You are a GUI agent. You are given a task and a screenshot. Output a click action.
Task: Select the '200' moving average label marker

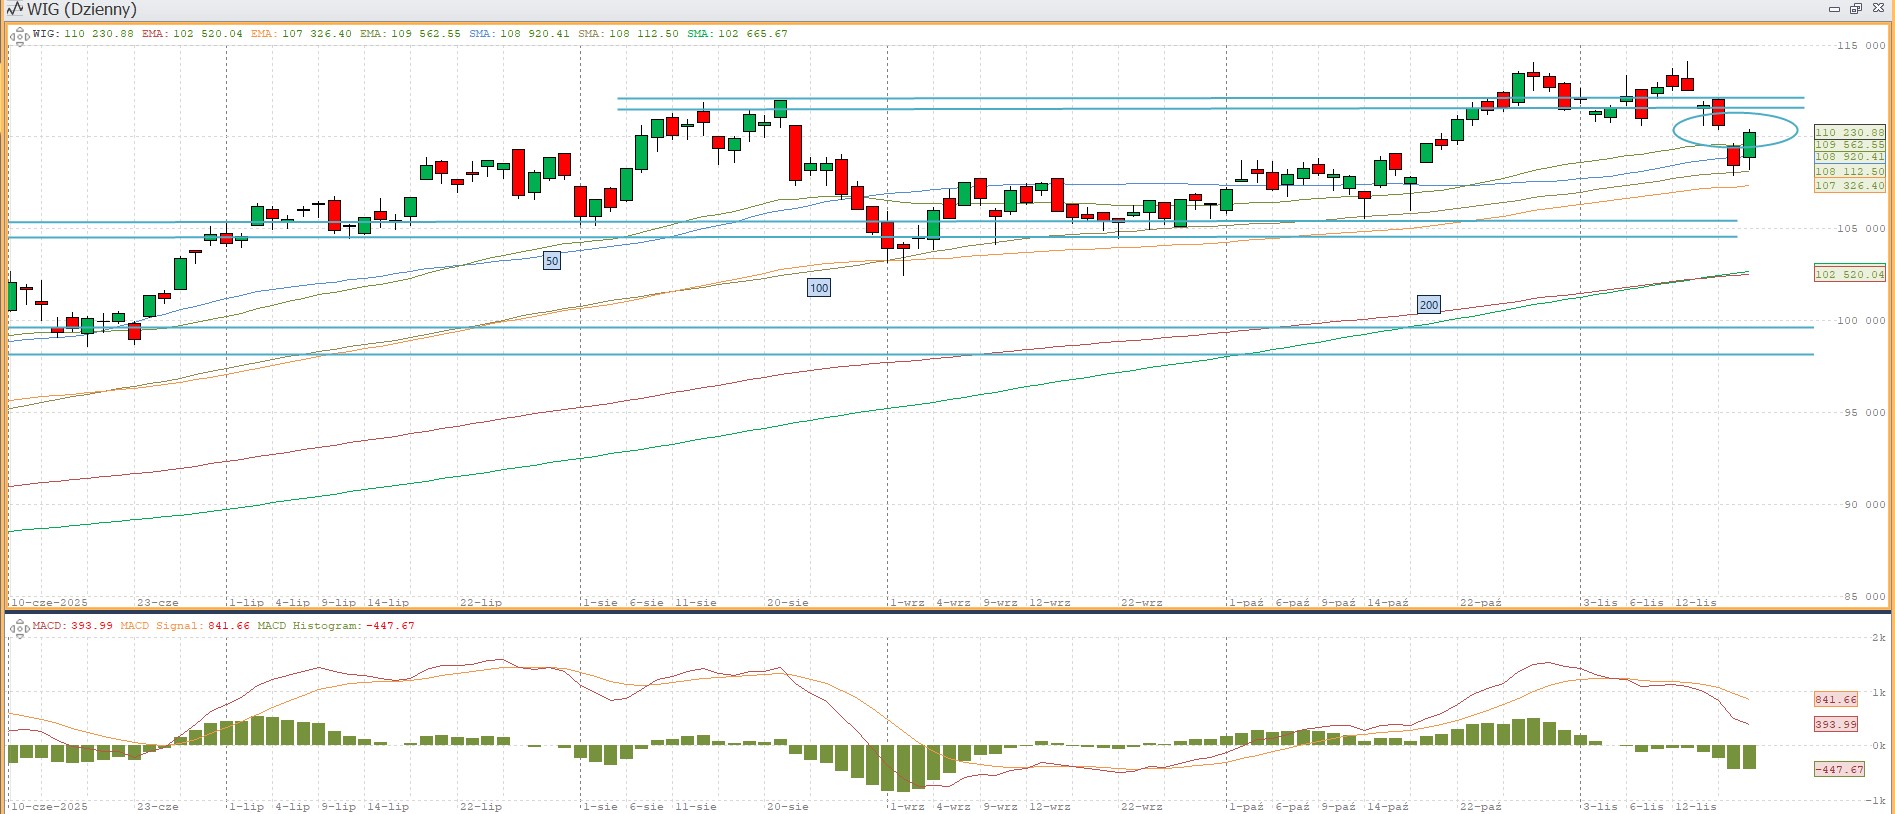pos(1428,305)
